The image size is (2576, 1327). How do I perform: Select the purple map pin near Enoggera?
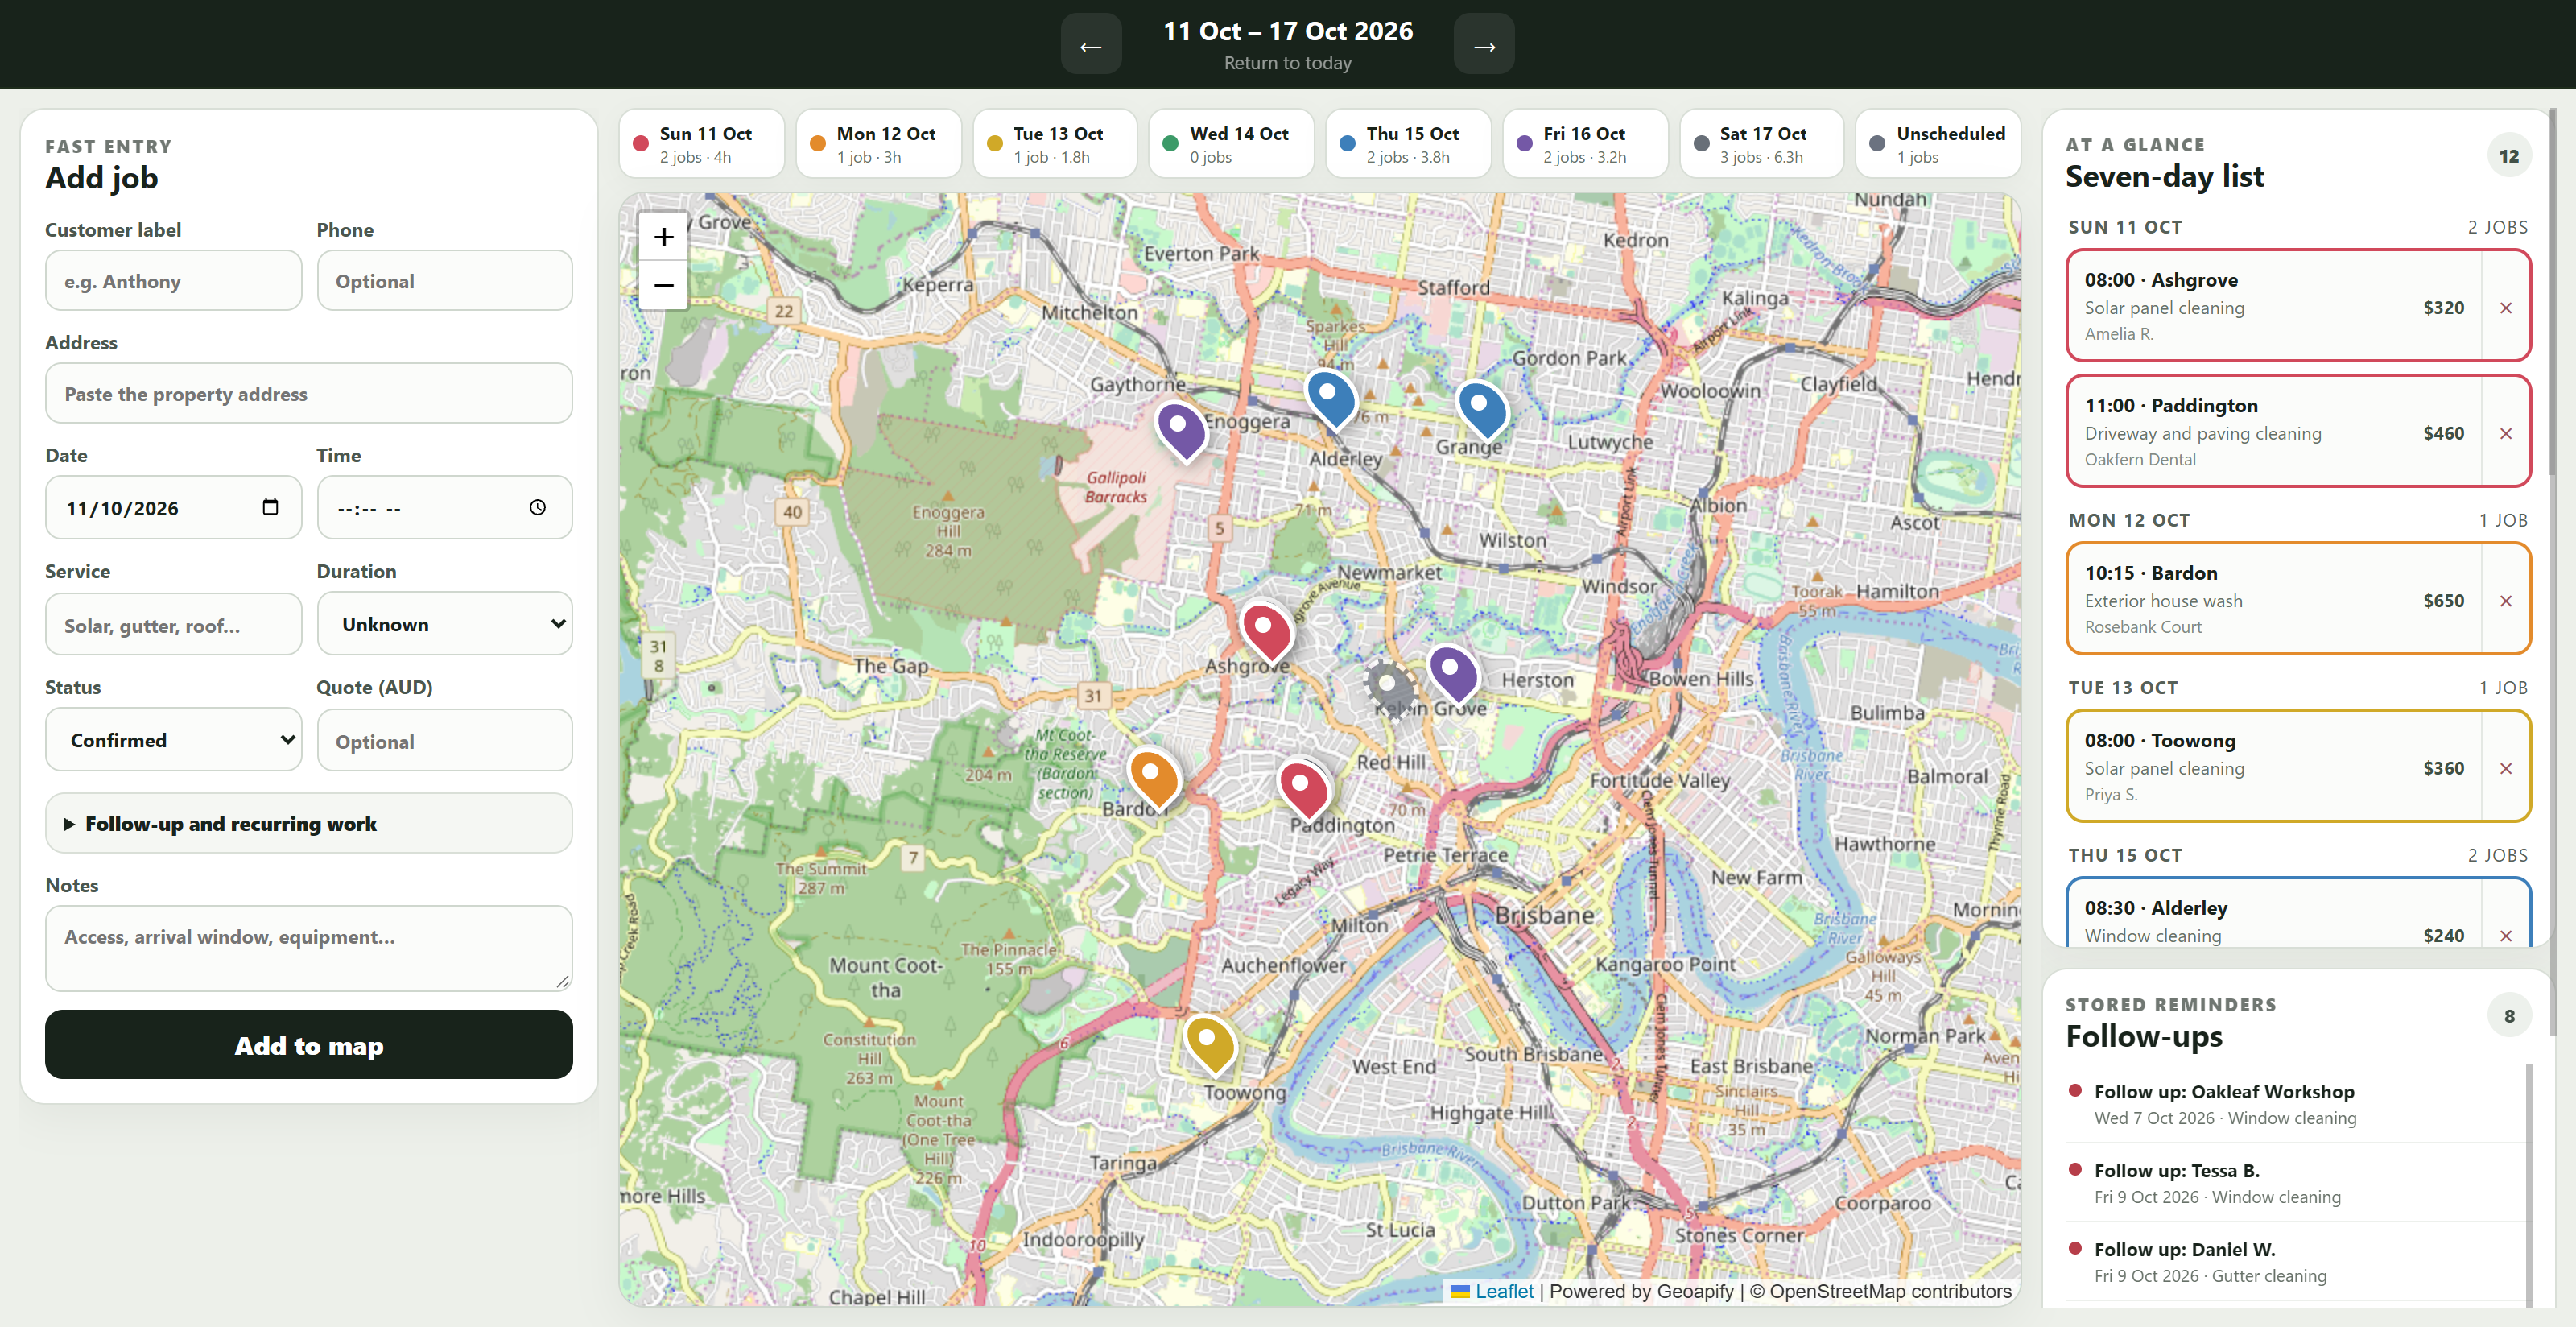[x=1181, y=431]
